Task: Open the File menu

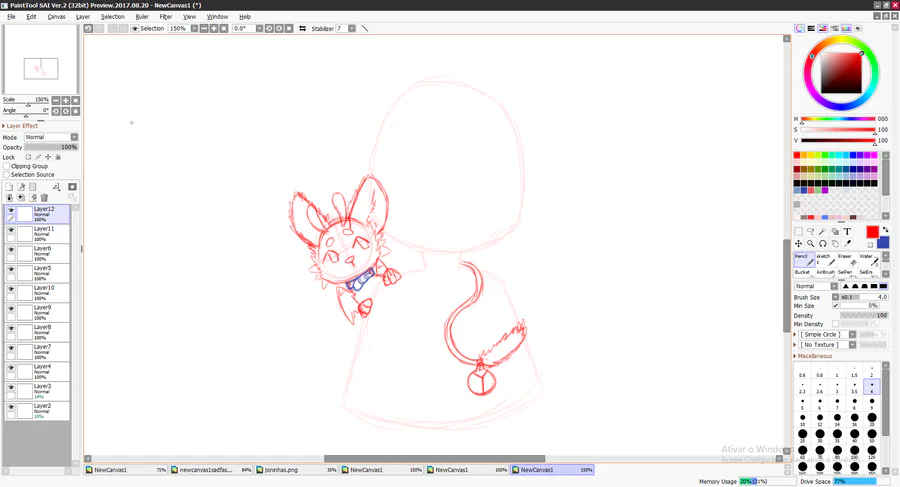Action: point(11,17)
